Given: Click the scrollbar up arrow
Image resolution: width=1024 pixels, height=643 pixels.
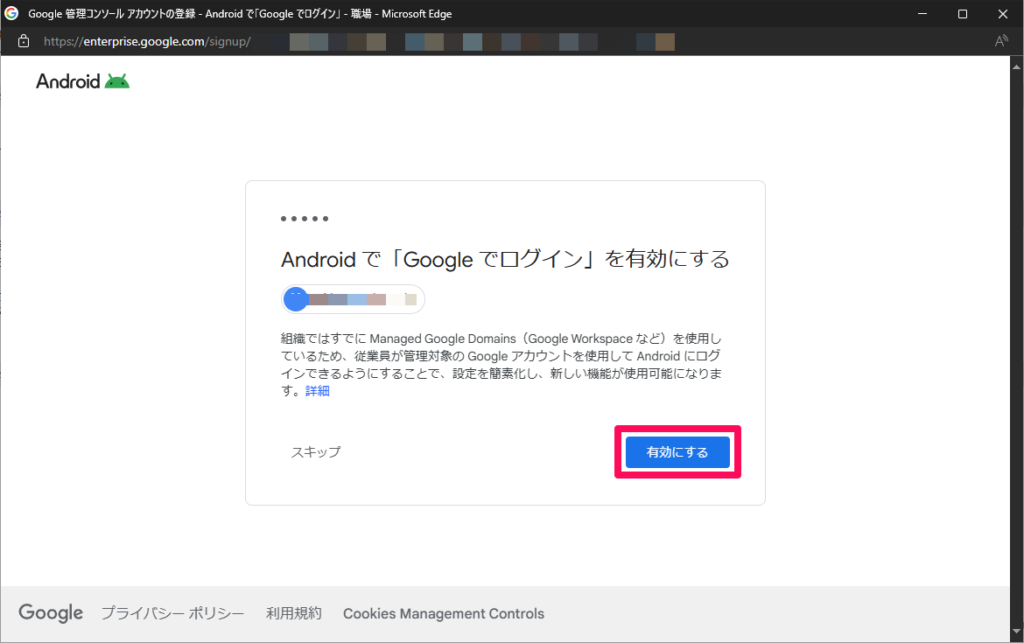Looking at the screenshot, I should click(x=1016, y=66).
